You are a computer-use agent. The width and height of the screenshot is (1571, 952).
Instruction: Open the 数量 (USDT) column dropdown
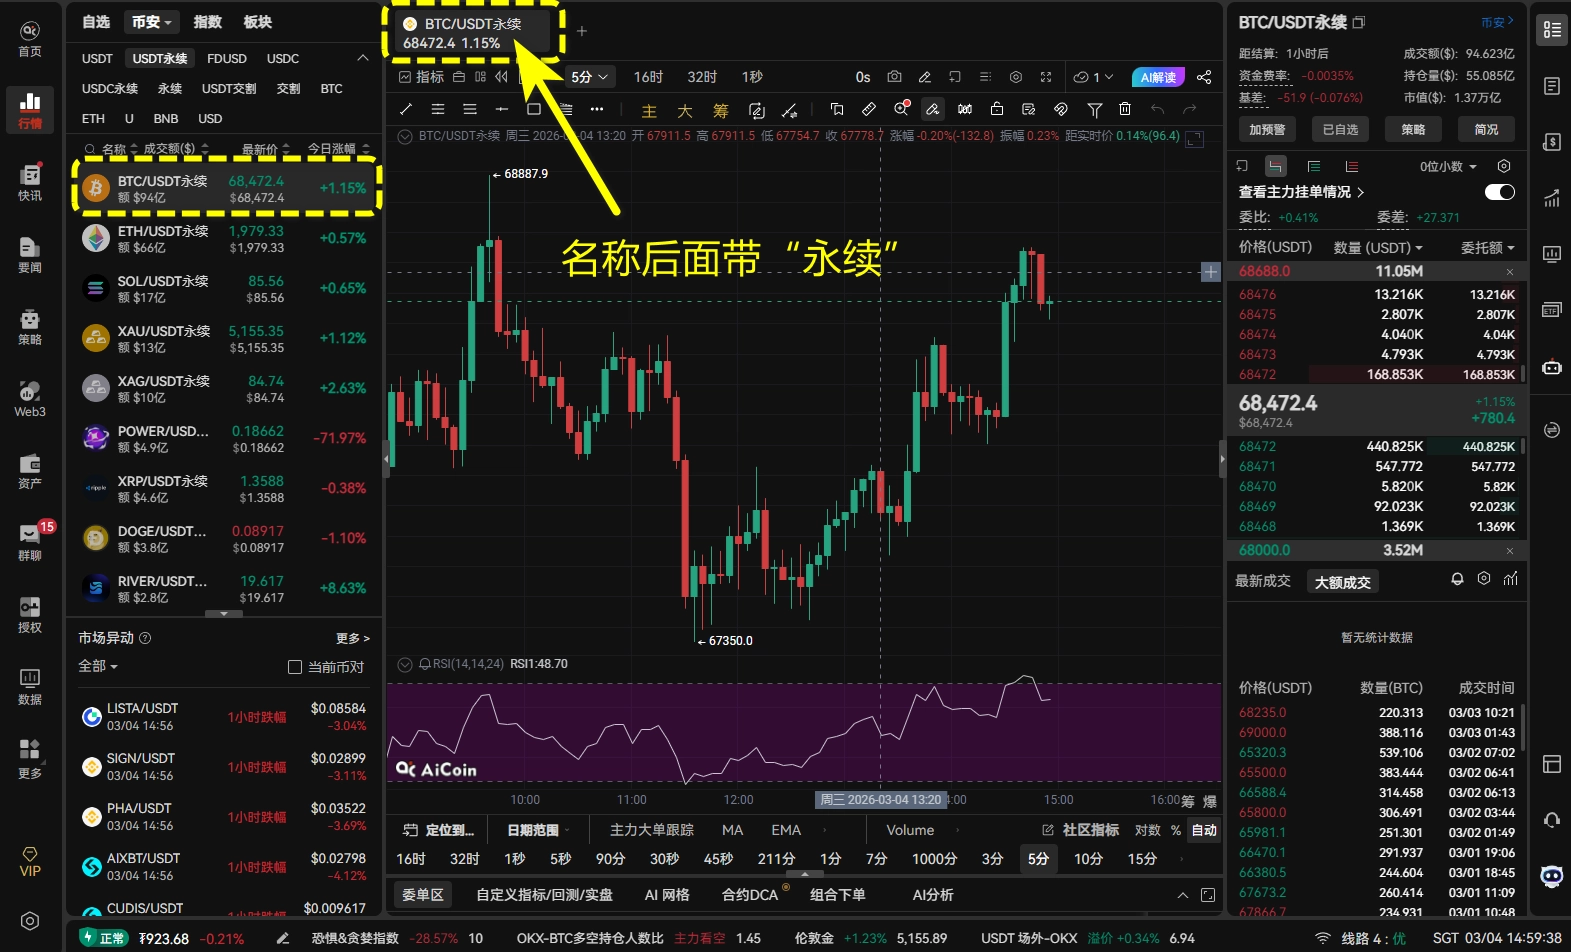1378,247
